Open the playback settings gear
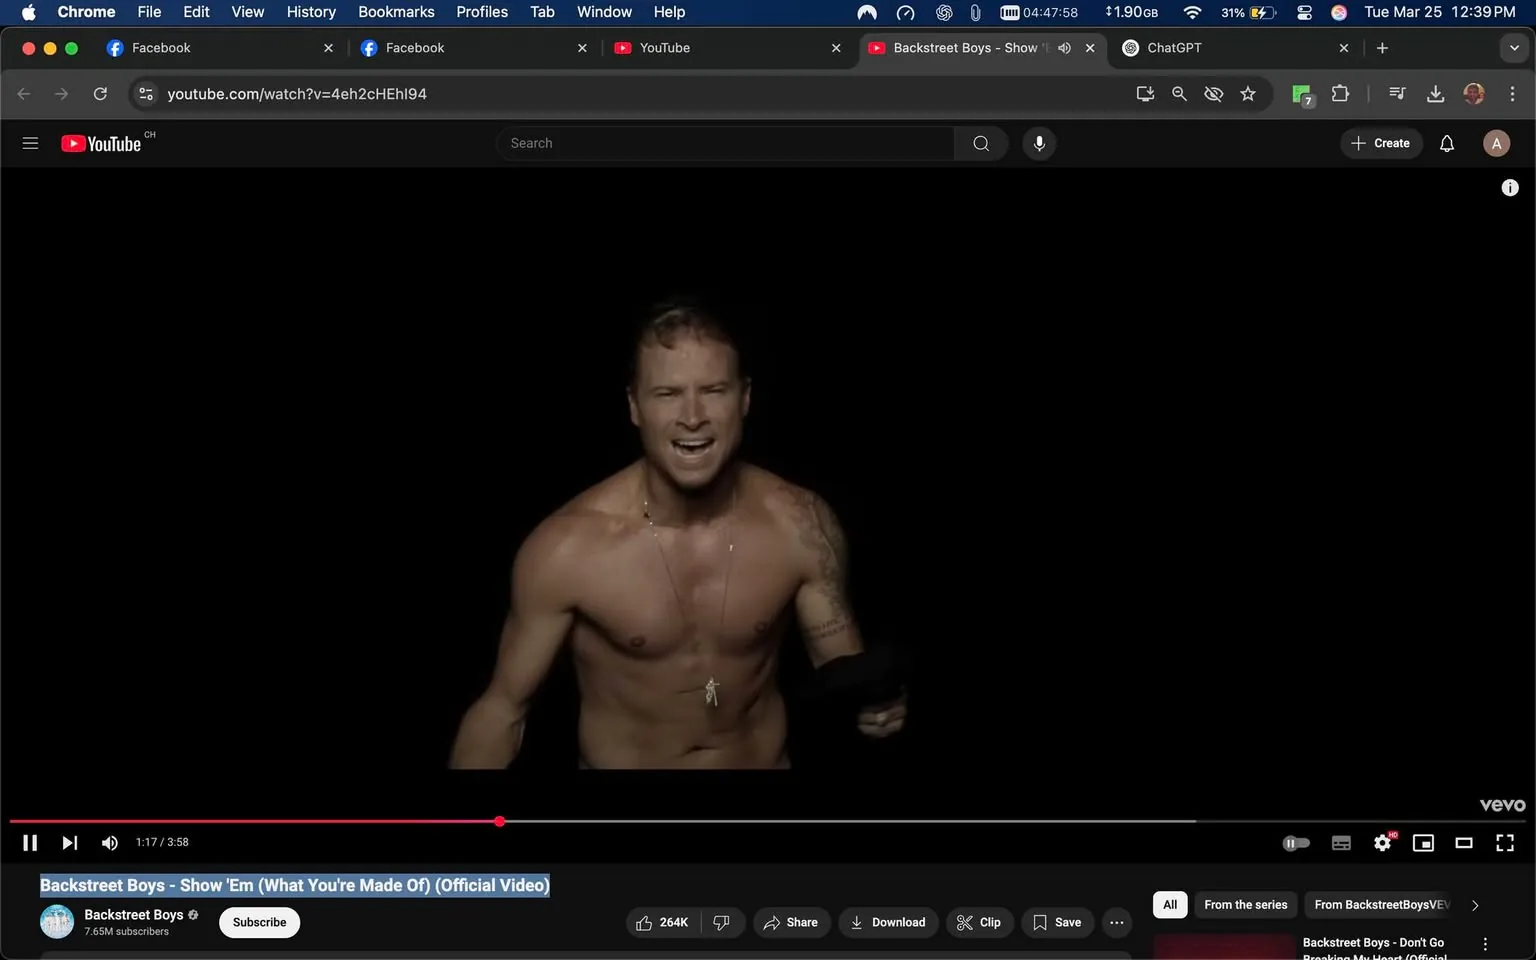 (x=1382, y=842)
